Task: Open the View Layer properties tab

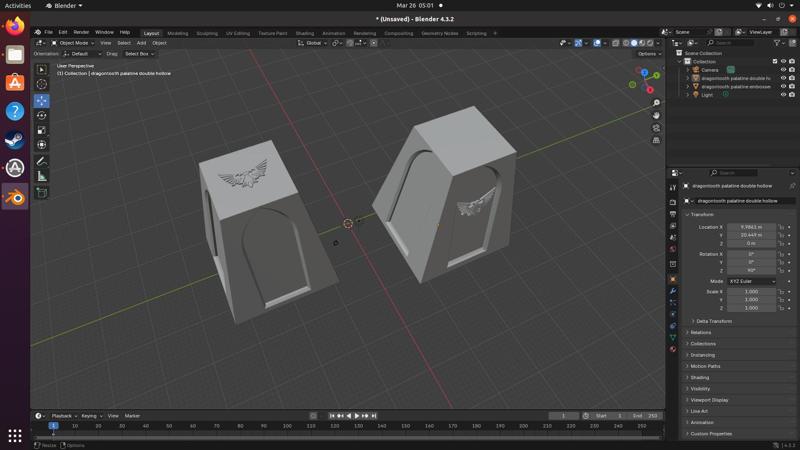Action: point(673,226)
